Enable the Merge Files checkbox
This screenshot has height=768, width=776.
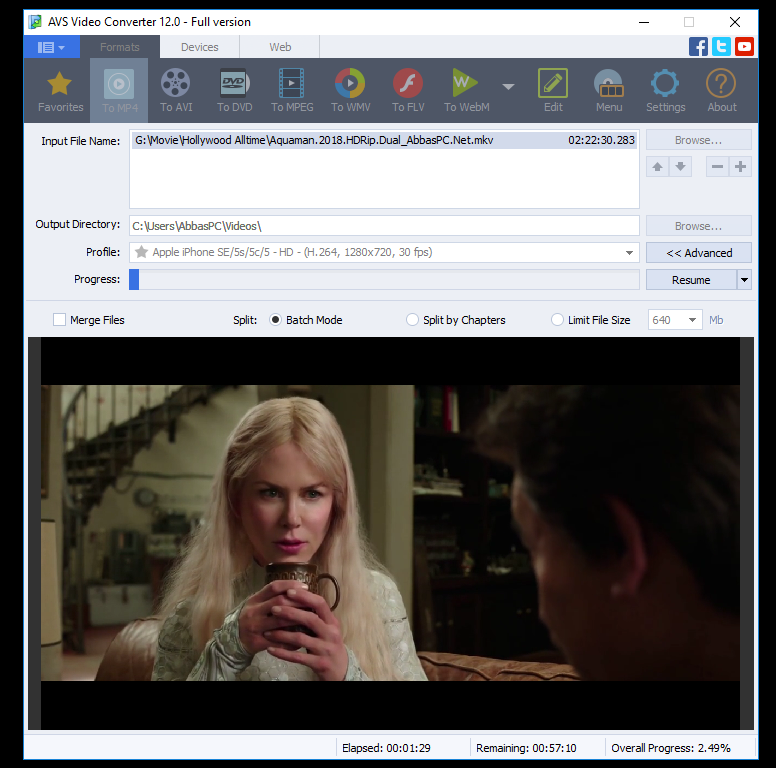pyautogui.click(x=59, y=320)
